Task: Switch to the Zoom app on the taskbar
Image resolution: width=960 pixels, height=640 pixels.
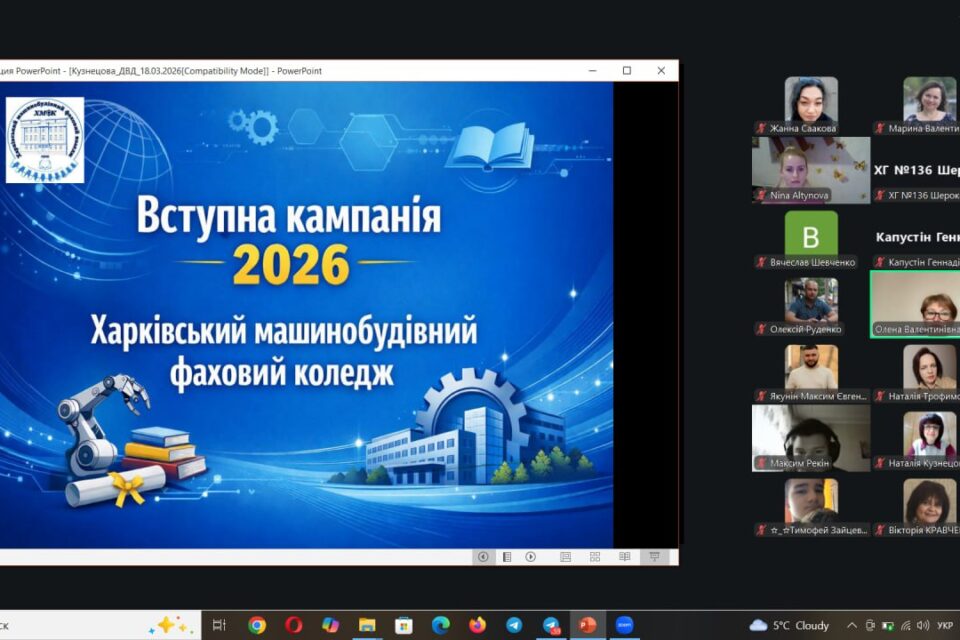Action: (624, 625)
